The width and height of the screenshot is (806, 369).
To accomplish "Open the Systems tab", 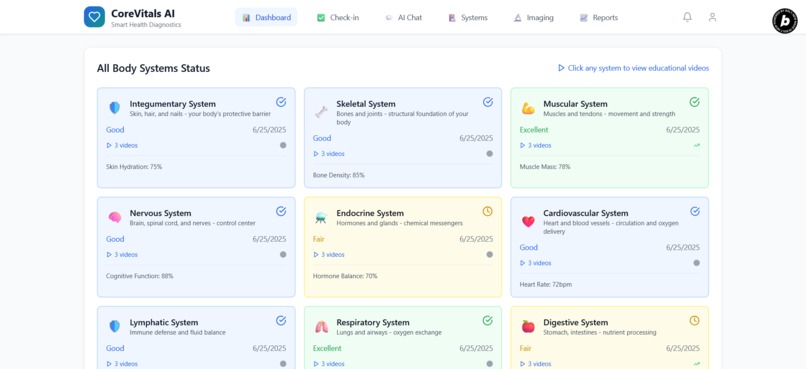I will click(468, 17).
